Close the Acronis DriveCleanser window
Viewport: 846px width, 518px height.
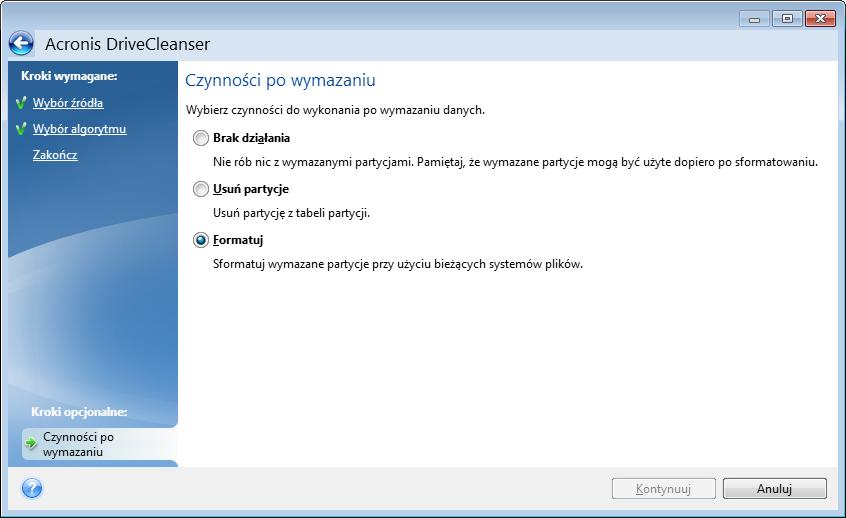point(820,19)
